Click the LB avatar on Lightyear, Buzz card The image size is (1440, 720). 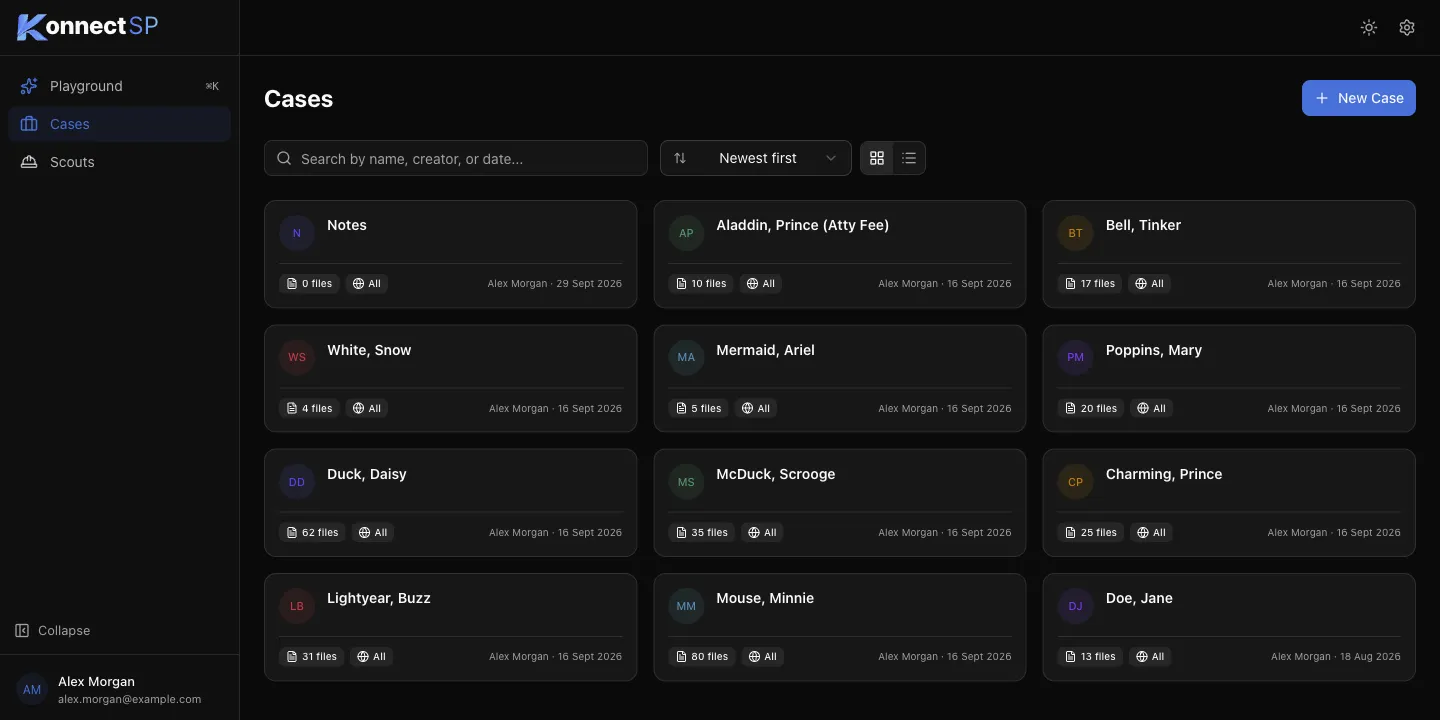297,606
